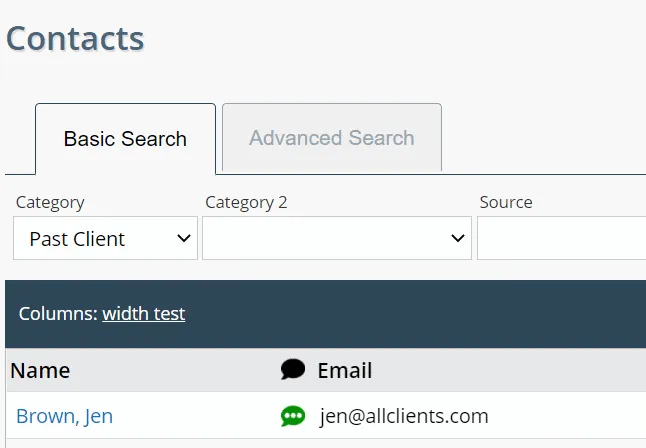646x448 pixels.
Task: Sort by the Name column header
Action: tap(40, 370)
